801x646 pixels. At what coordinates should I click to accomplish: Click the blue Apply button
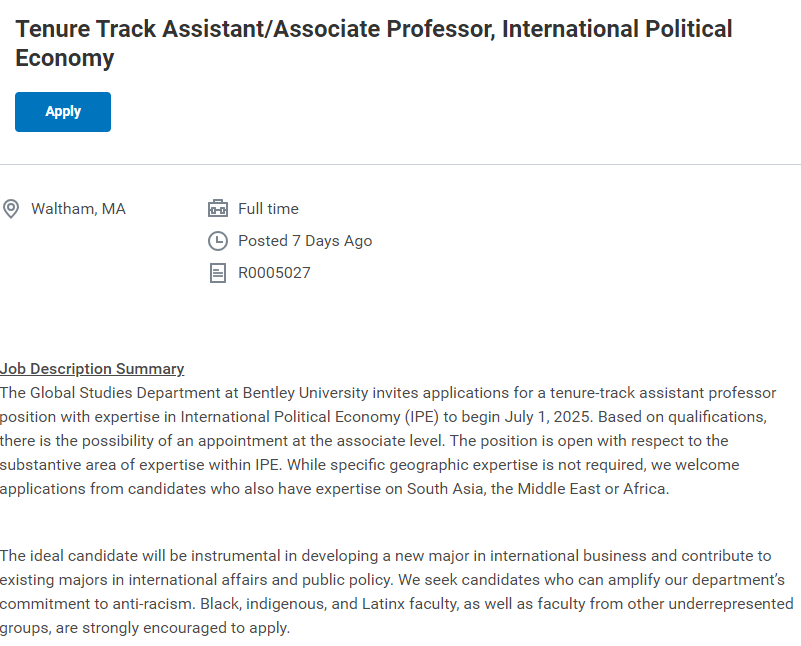(x=62, y=112)
